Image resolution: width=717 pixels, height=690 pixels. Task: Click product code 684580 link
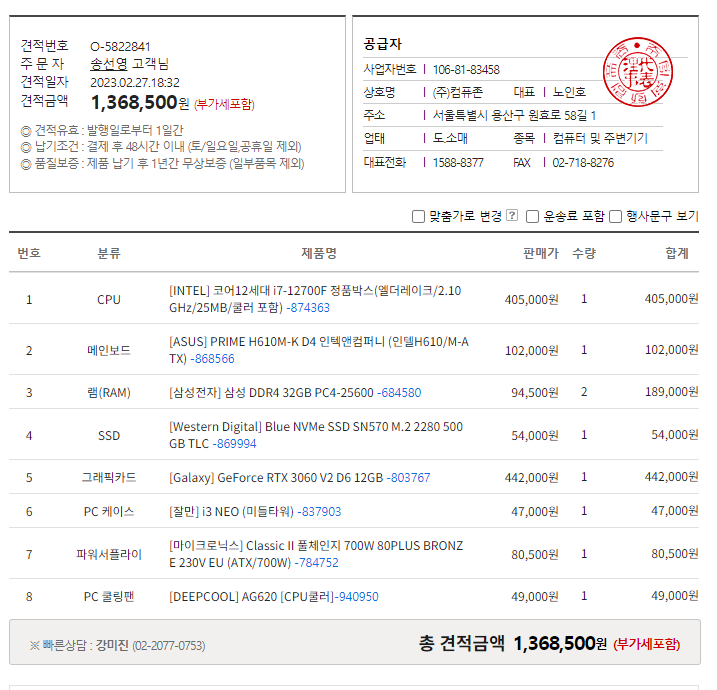(400, 393)
